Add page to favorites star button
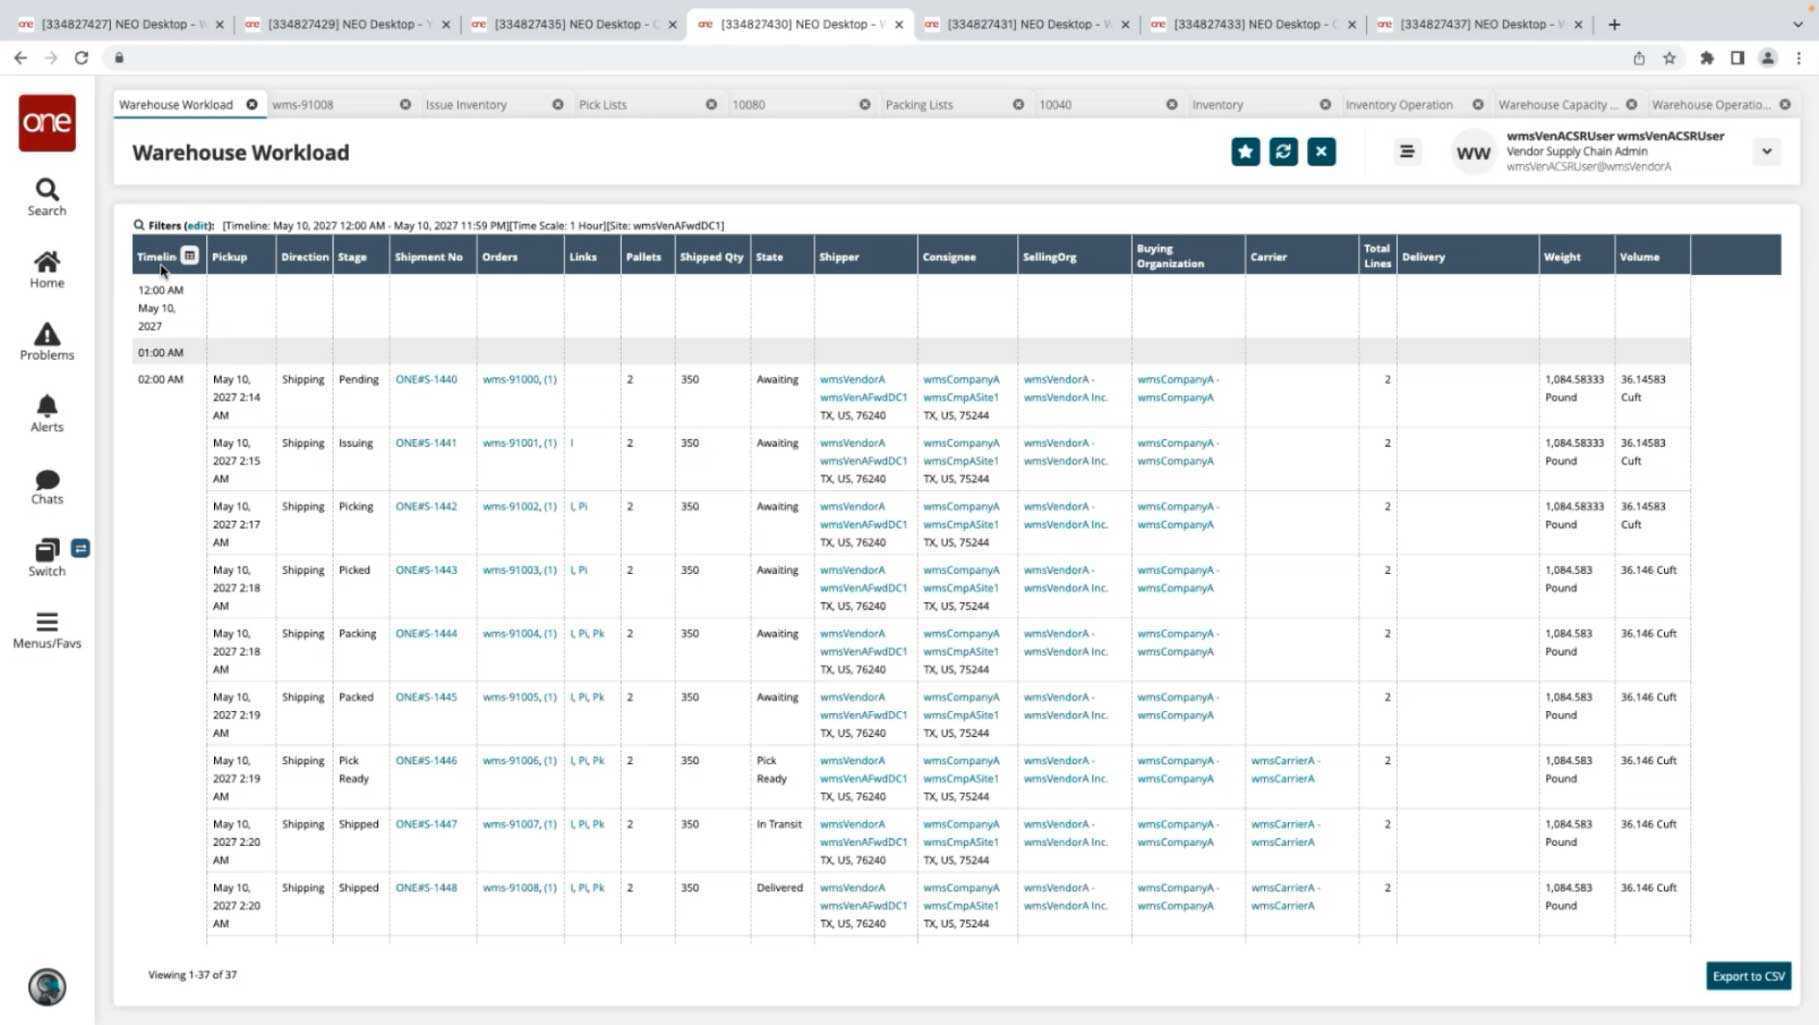Image resolution: width=1819 pixels, height=1025 pixels. (x=1245, y=152)
